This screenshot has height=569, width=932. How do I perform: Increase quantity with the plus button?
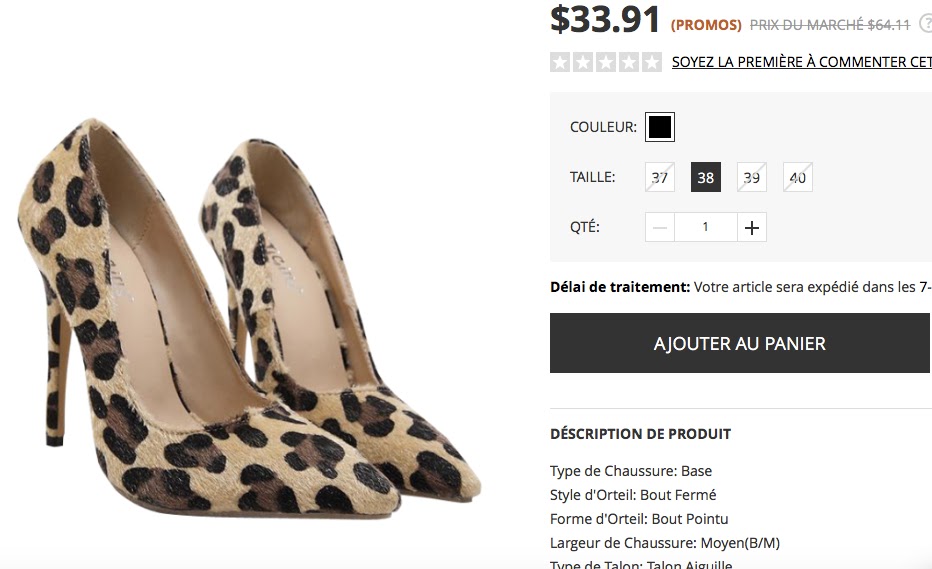pos(752,227)
